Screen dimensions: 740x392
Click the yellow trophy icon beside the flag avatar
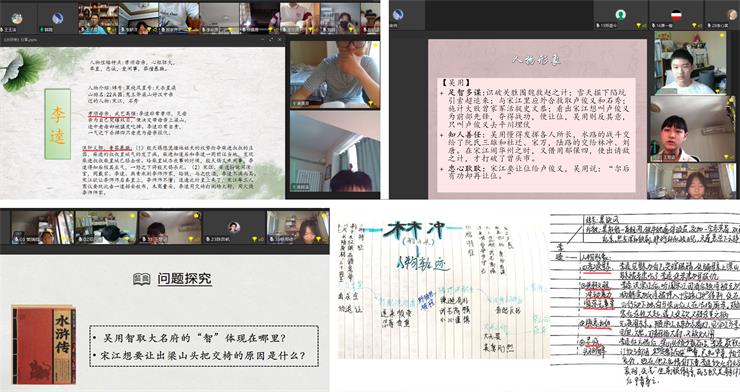pos(693,25)
